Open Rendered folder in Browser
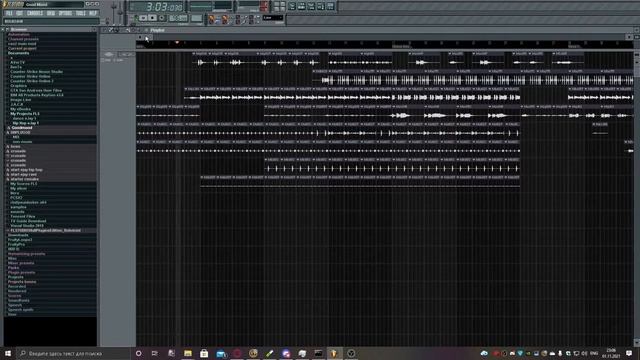Screen dimensions: 640x360 [x=17, y=291]
